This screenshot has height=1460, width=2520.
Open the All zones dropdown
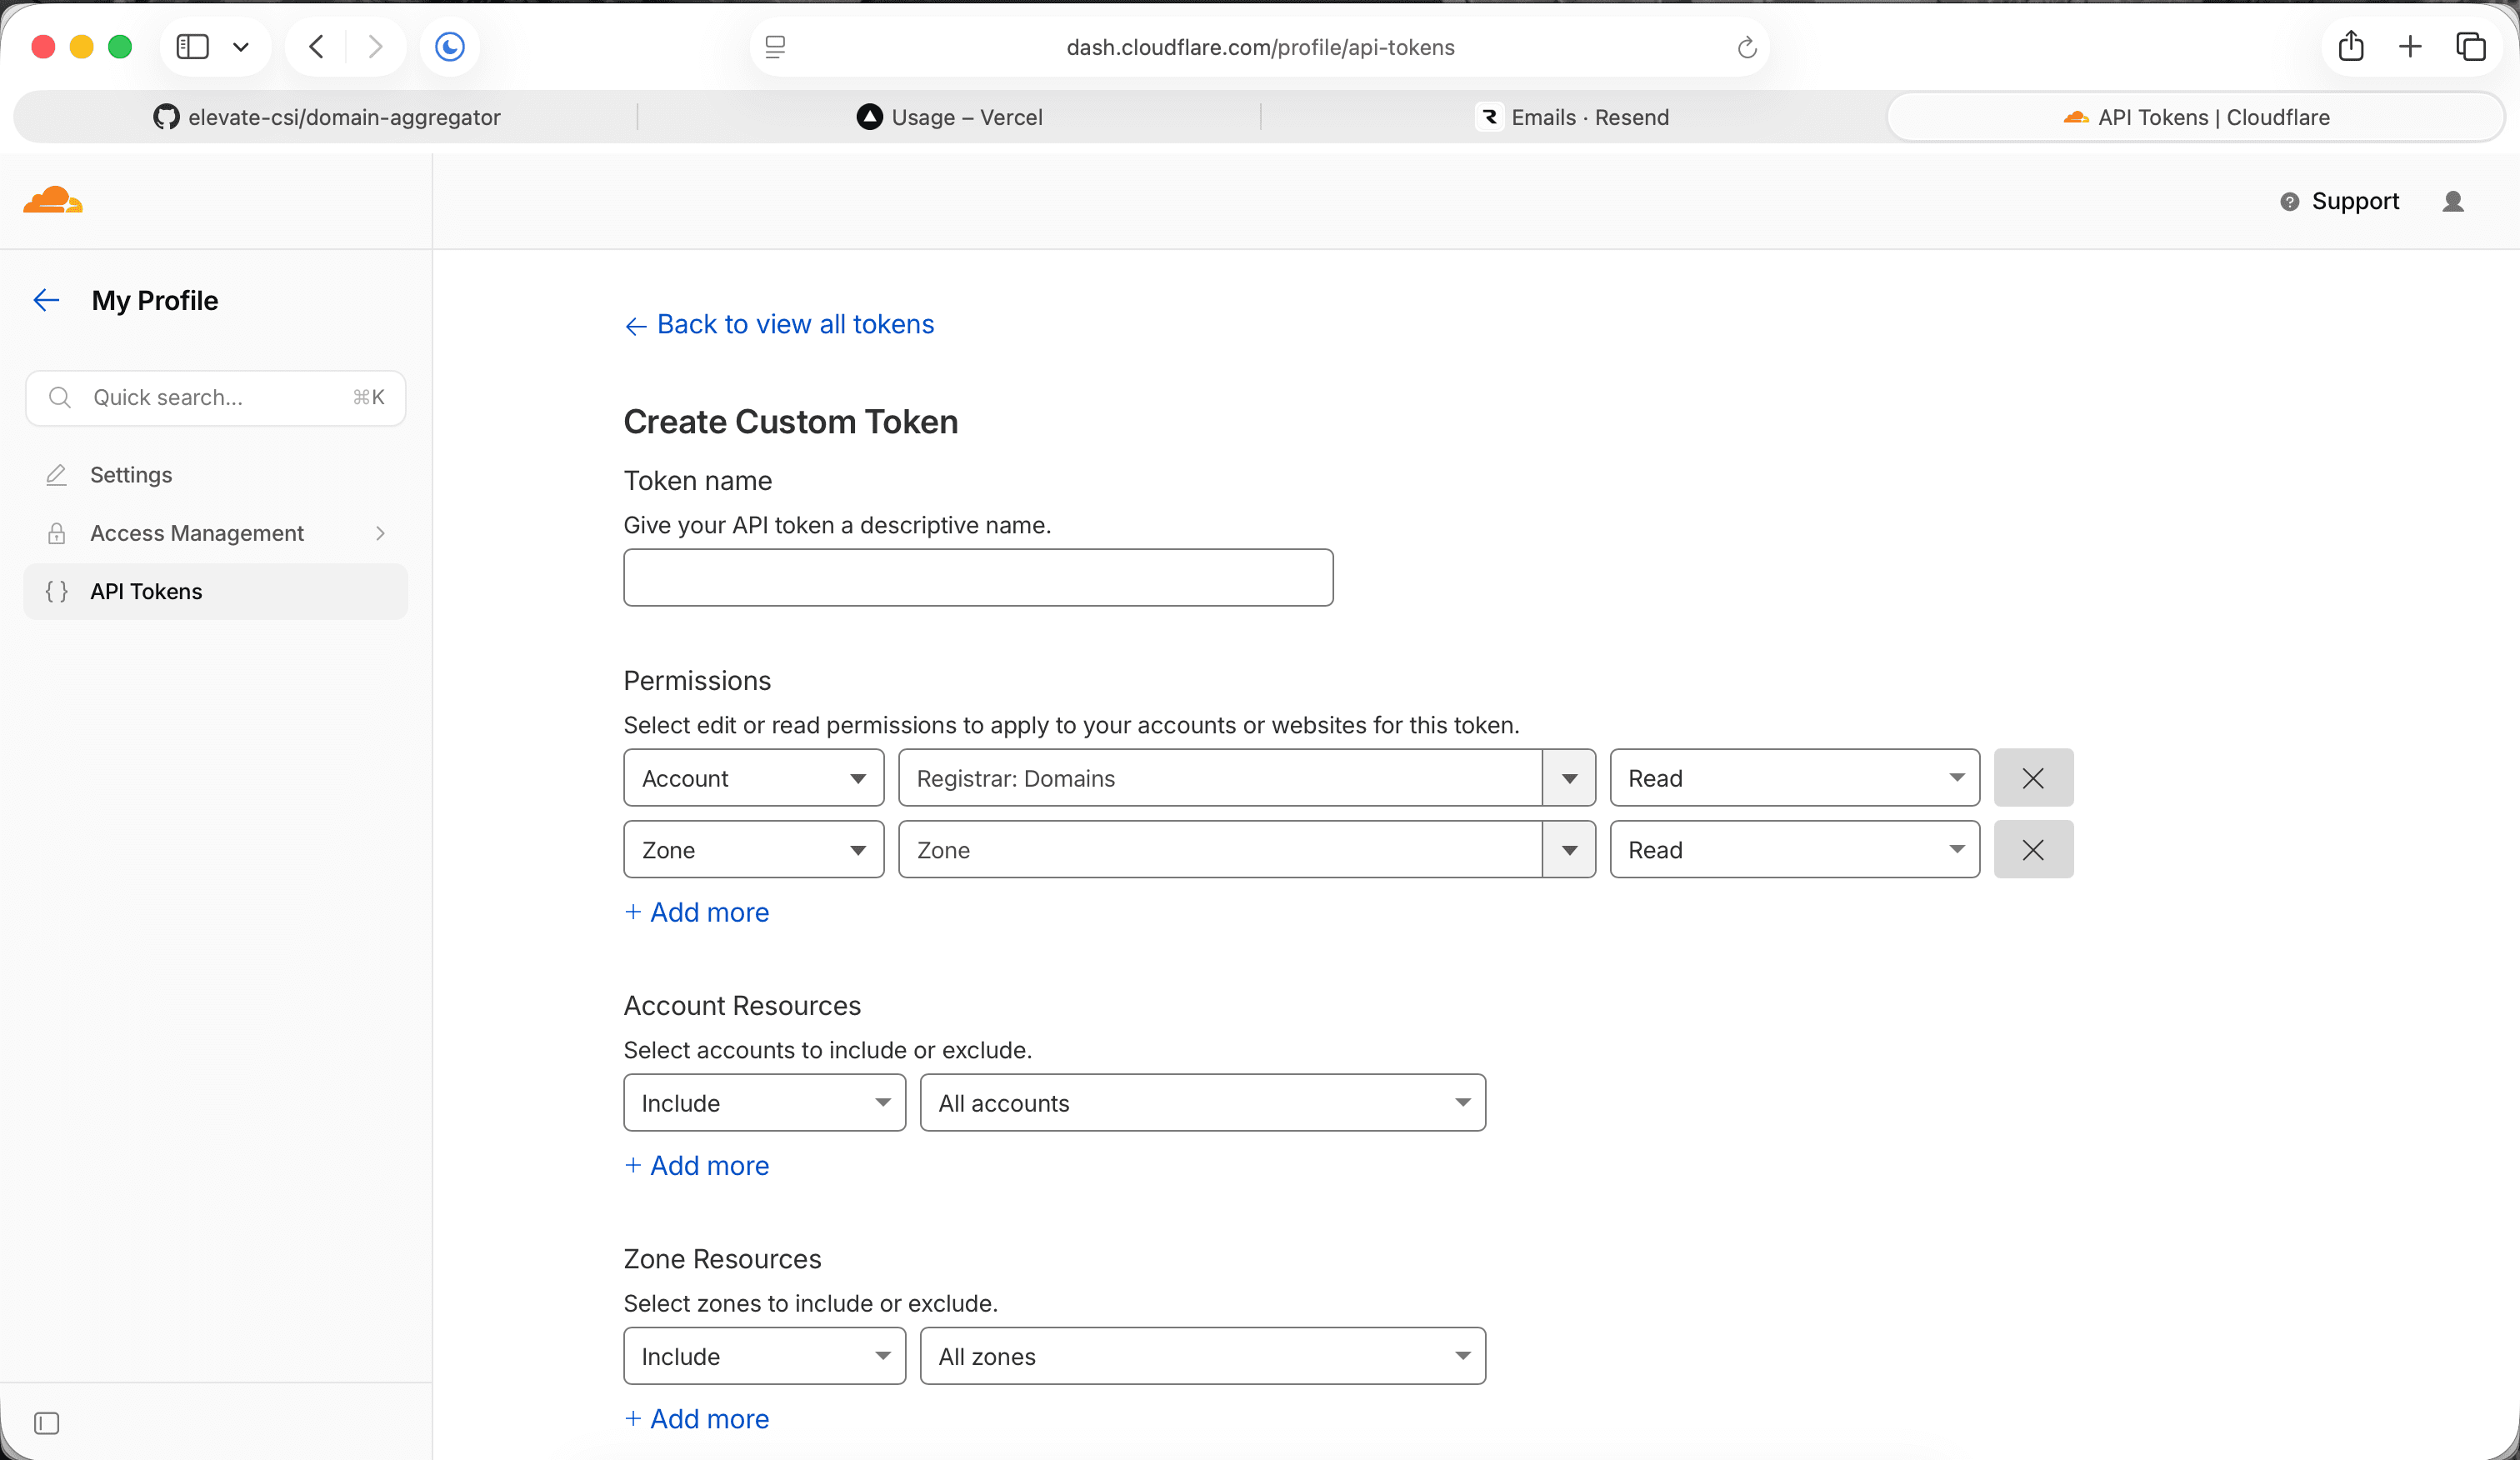(x=1203, y=1356)
